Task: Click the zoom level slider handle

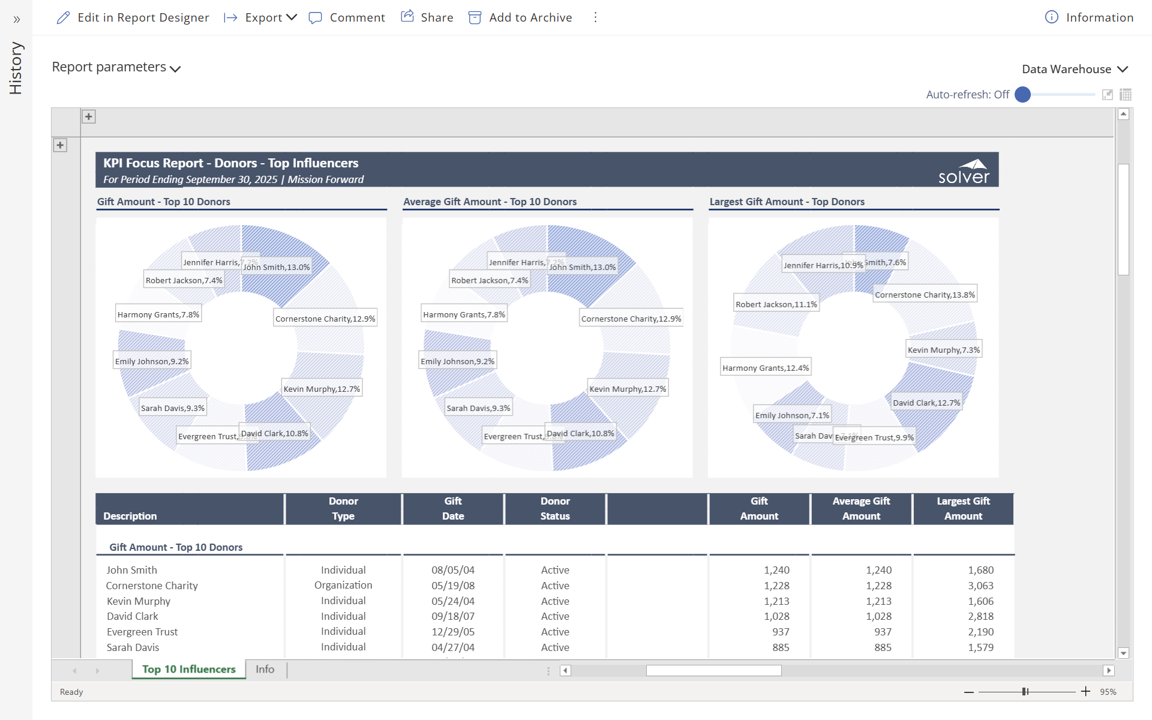Action: pyautogui.click(x=1025, y=691)
